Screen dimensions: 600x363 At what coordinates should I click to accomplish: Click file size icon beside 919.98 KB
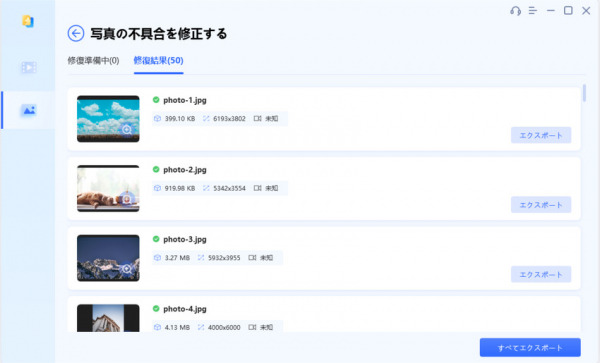[x=157, y=188]
